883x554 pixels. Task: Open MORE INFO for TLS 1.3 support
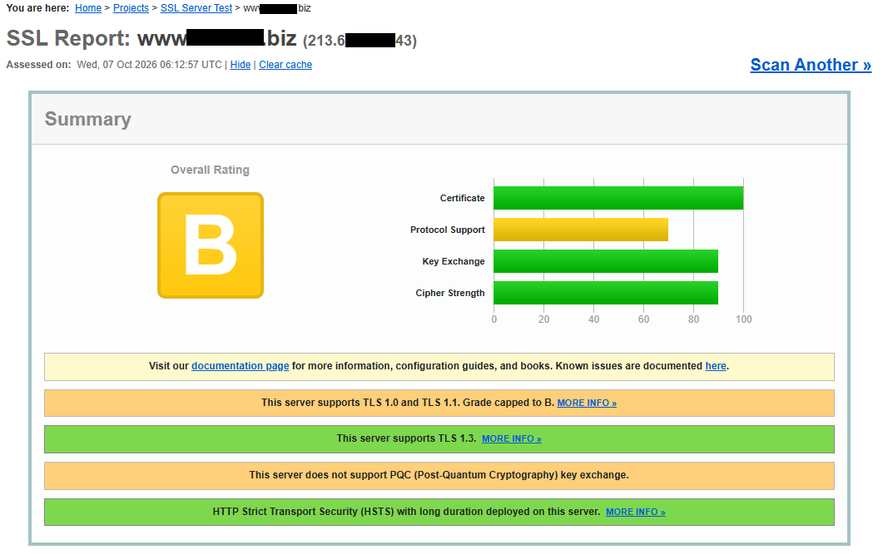coord(511,439)
